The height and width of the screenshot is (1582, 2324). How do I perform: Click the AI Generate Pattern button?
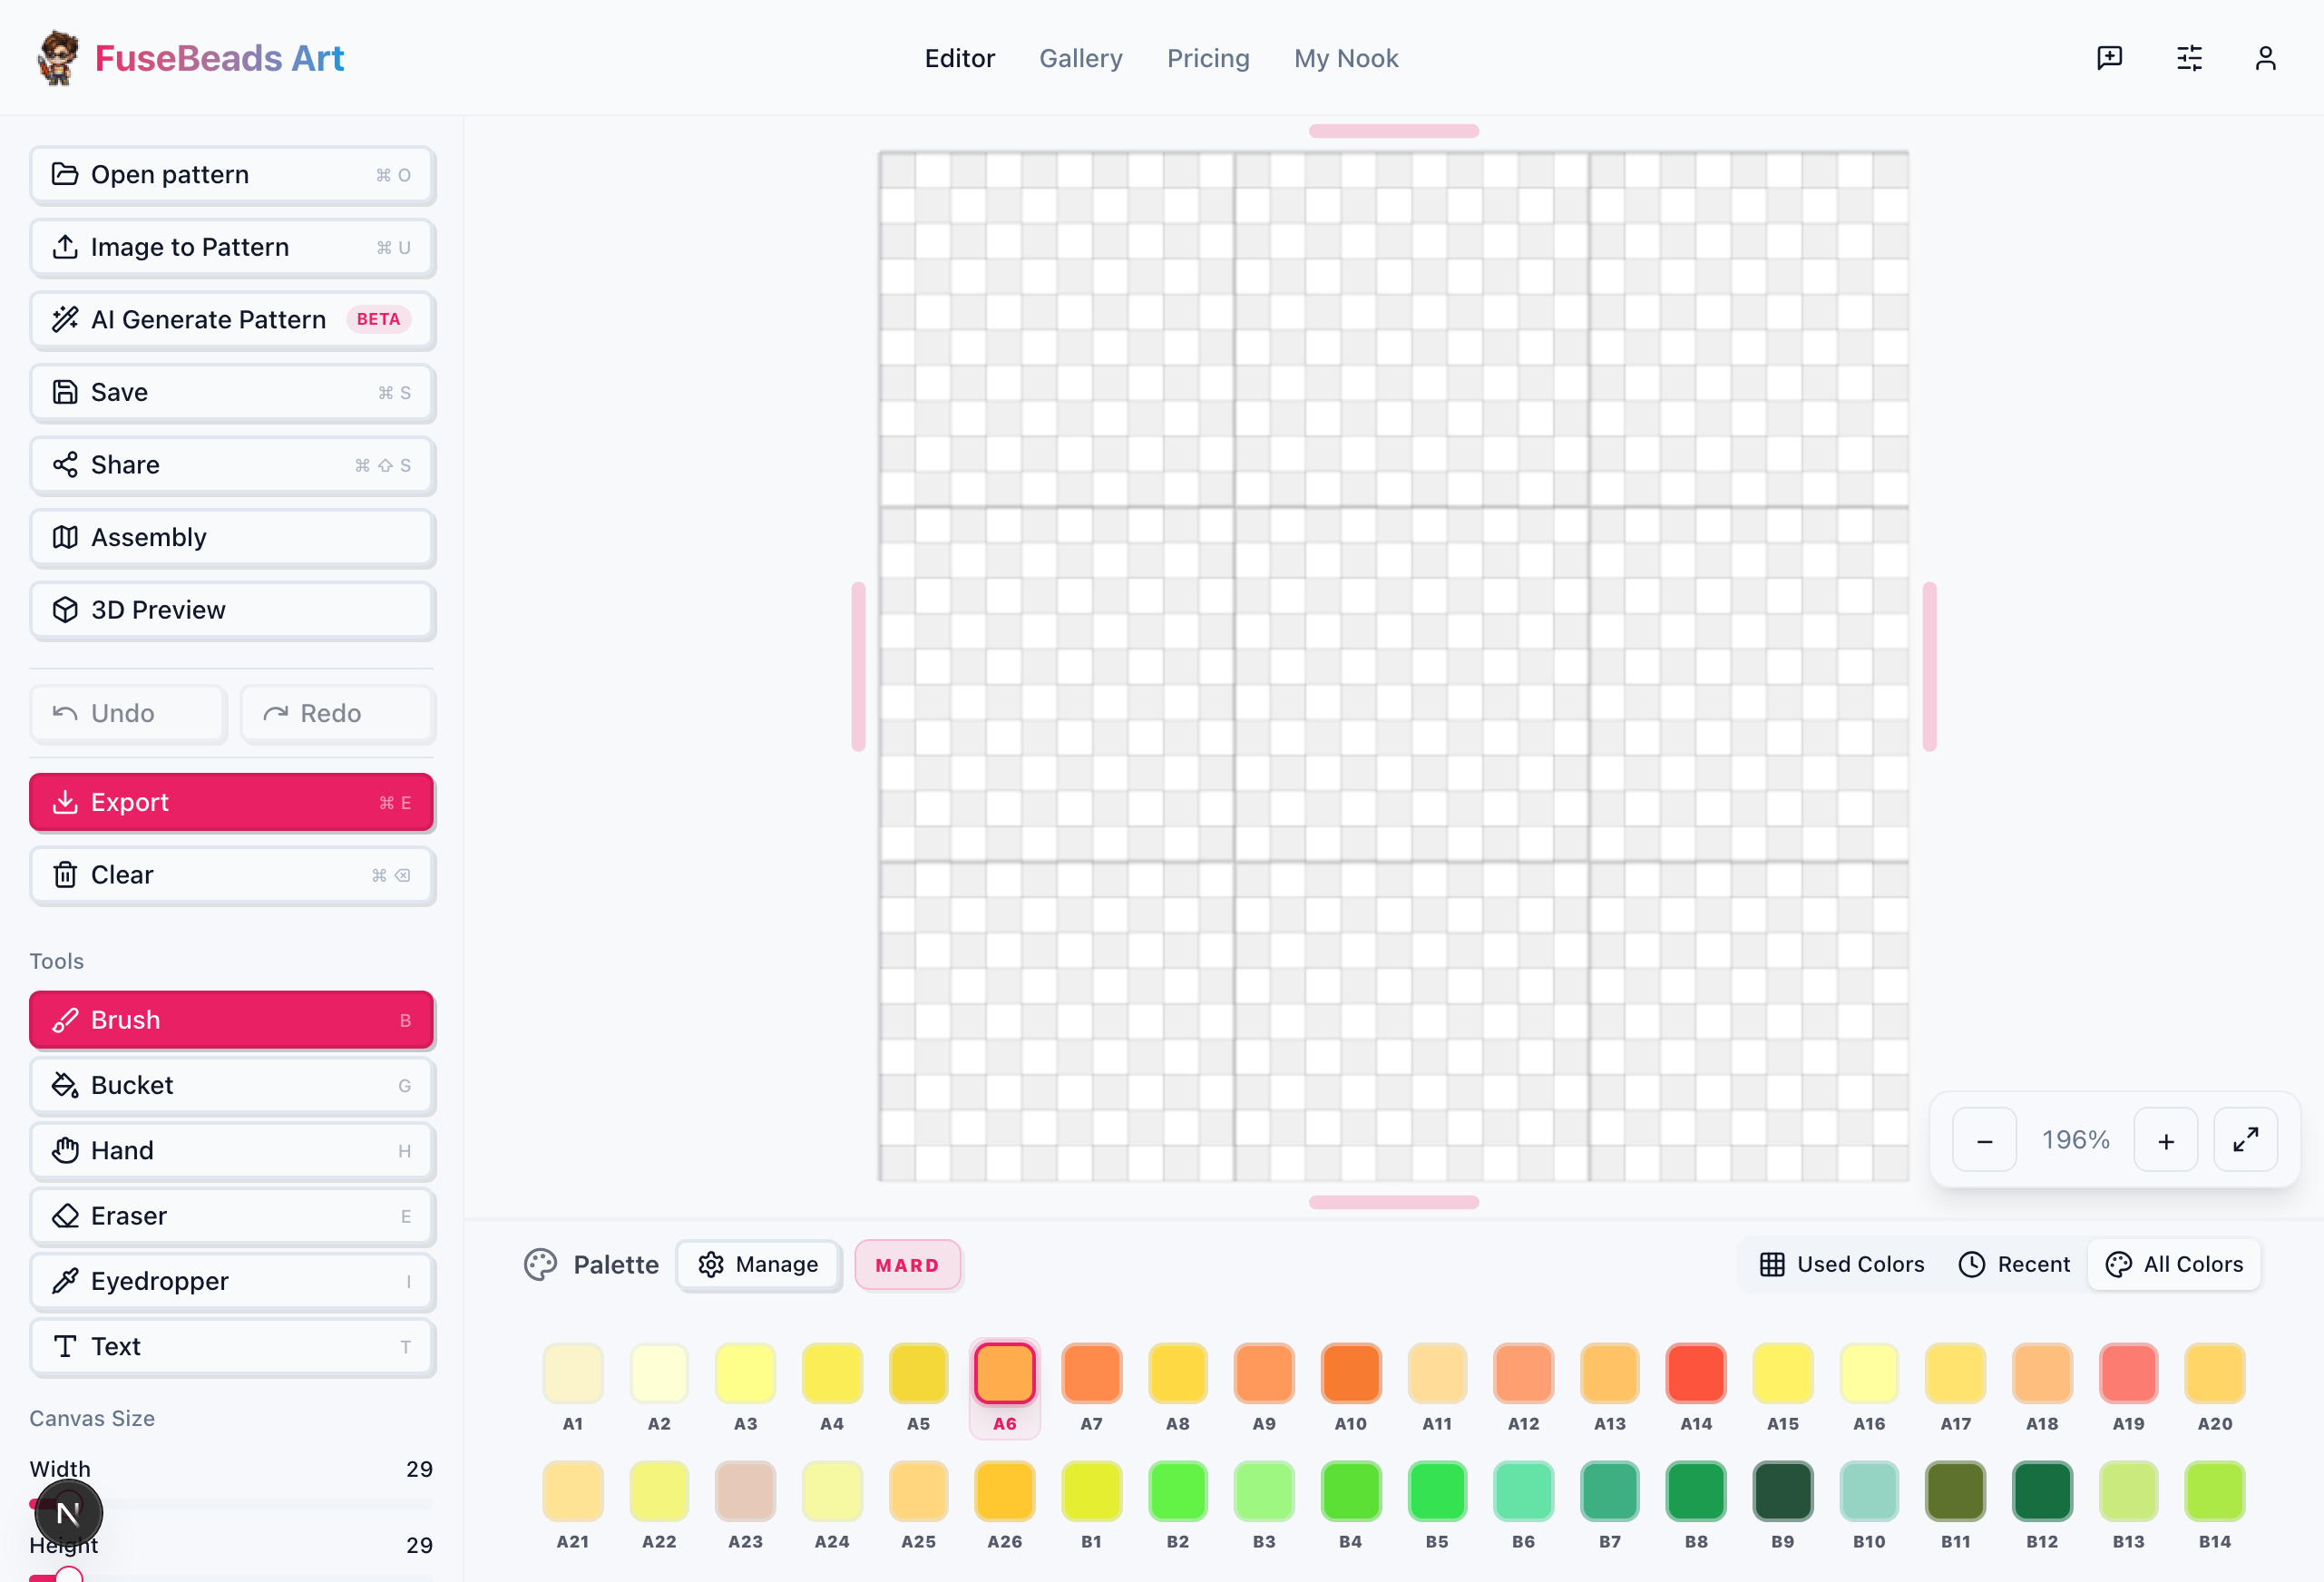click(x=232, y=320)
